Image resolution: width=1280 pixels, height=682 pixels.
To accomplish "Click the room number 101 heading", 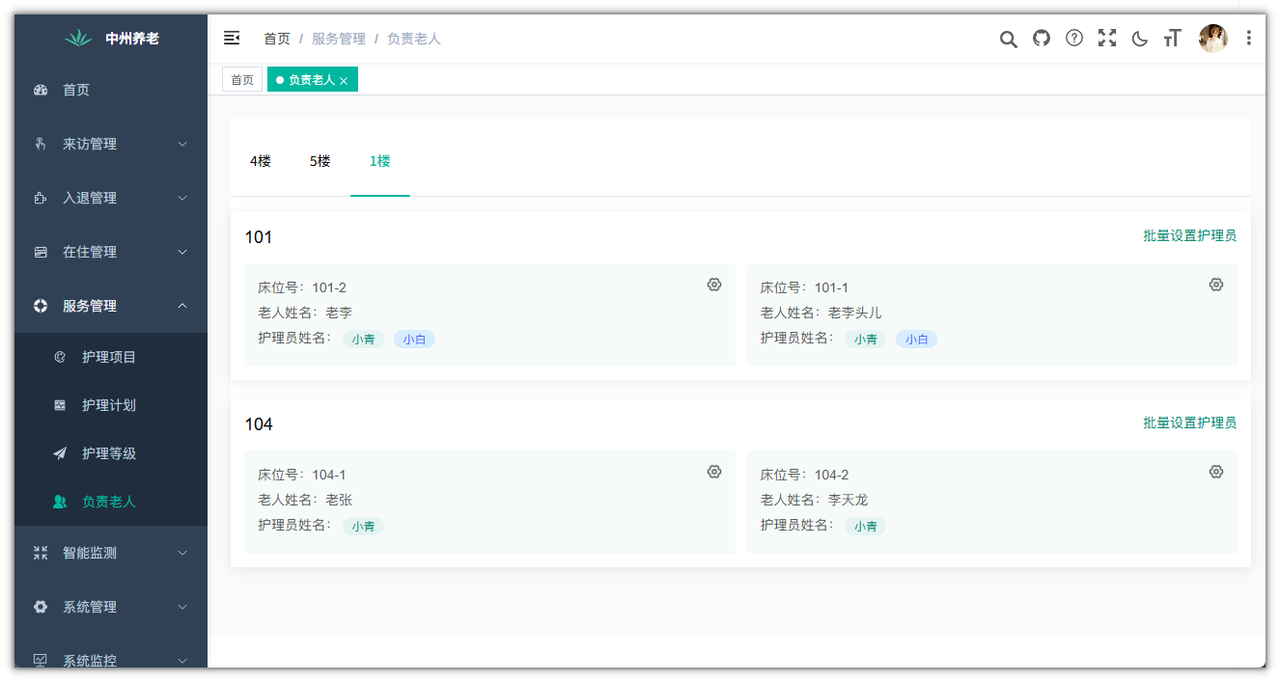I will [x=258, y=237].
